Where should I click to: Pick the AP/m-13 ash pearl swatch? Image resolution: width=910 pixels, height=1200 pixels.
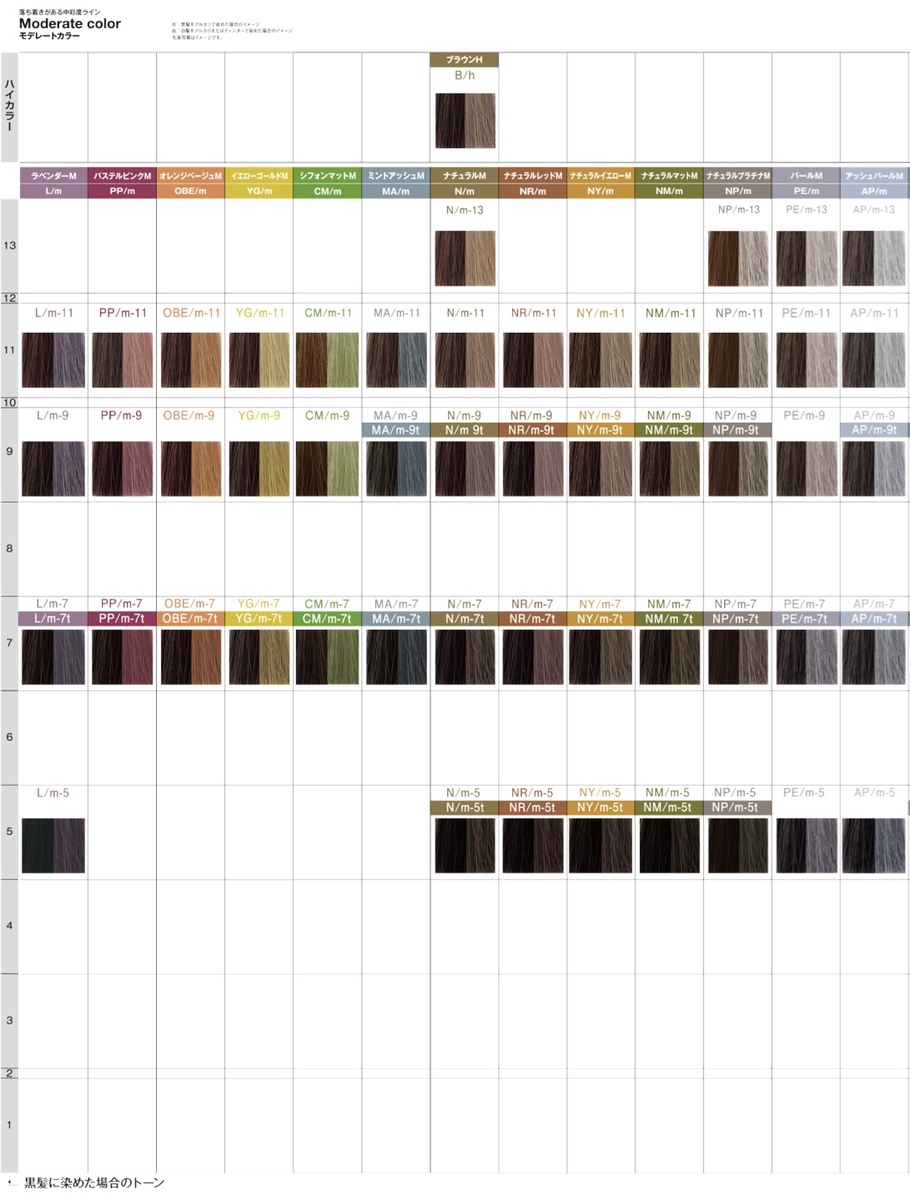coord(875,257)
